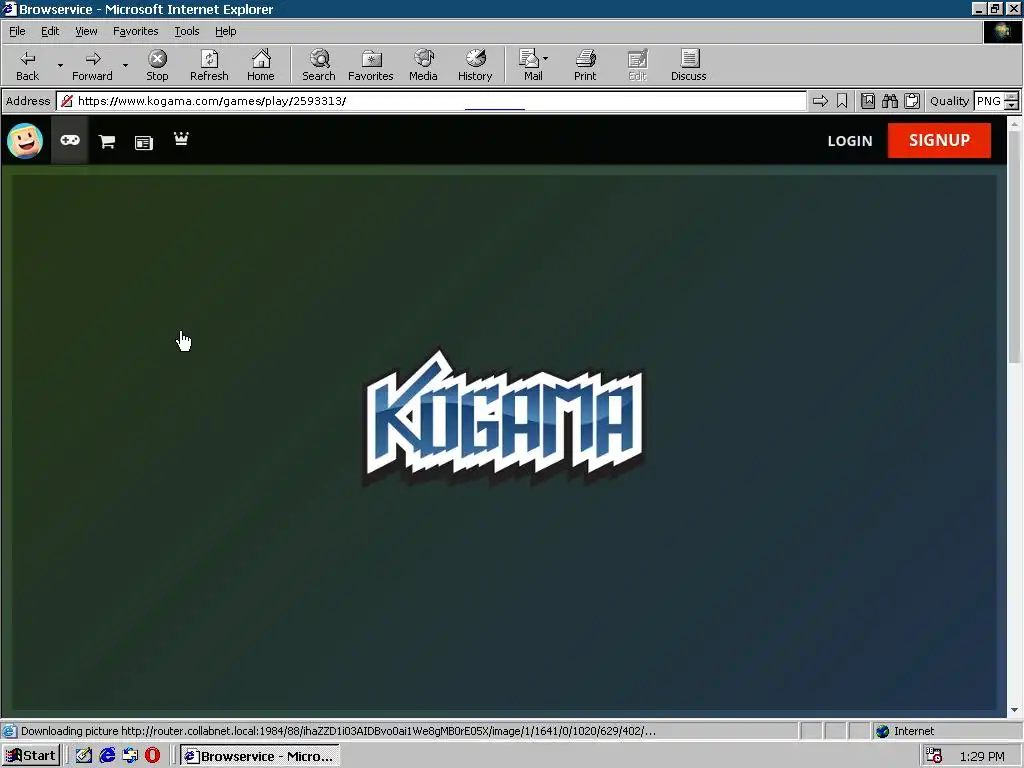Open the games controller icon
Screen dimensions: 1024x768
tap(70, 140)
